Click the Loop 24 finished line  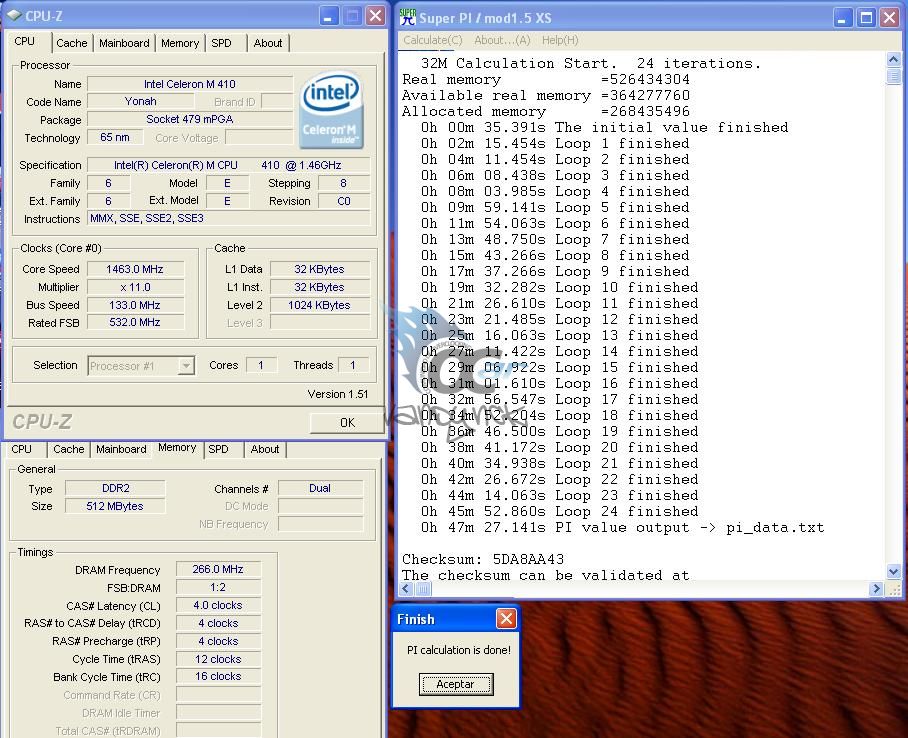pos(559,512)
